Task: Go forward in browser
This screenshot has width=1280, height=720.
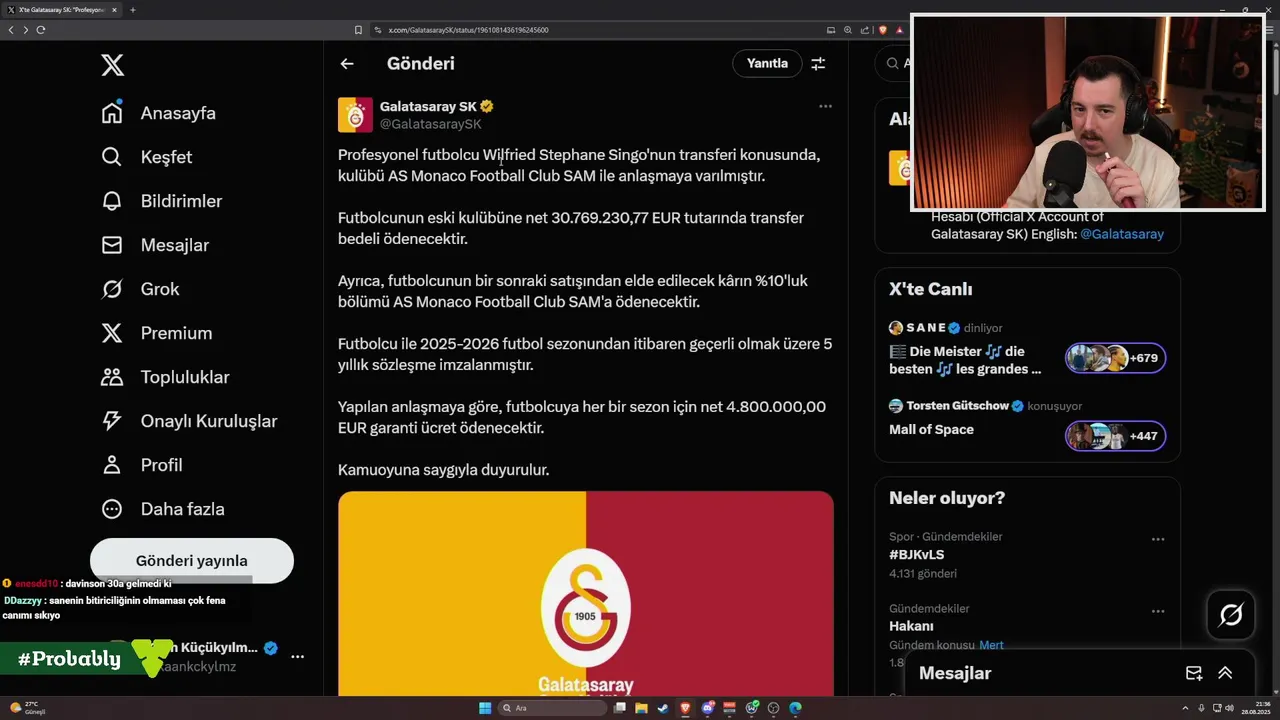Action: (x=25, y=30)
